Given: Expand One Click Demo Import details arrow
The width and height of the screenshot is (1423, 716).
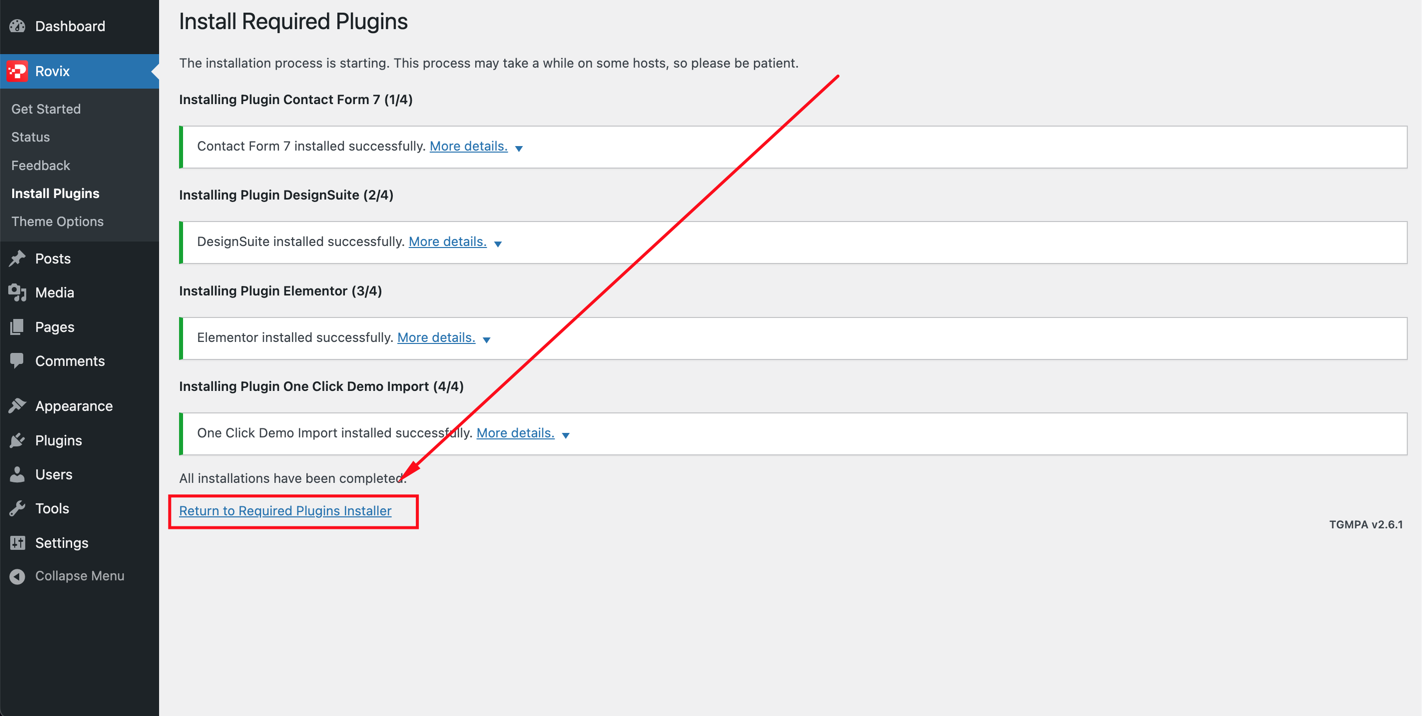Looking at the screenshot, I should click(x=566, y=435).
